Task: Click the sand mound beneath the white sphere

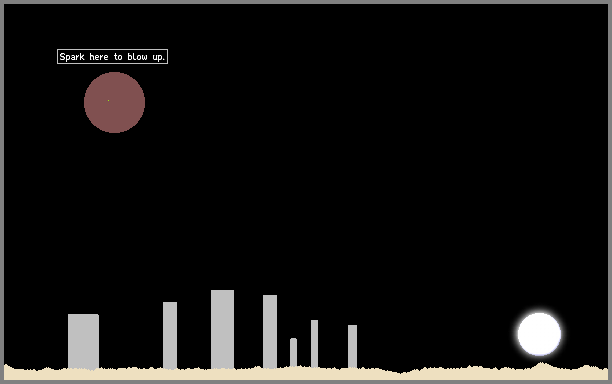Action: 541,367
